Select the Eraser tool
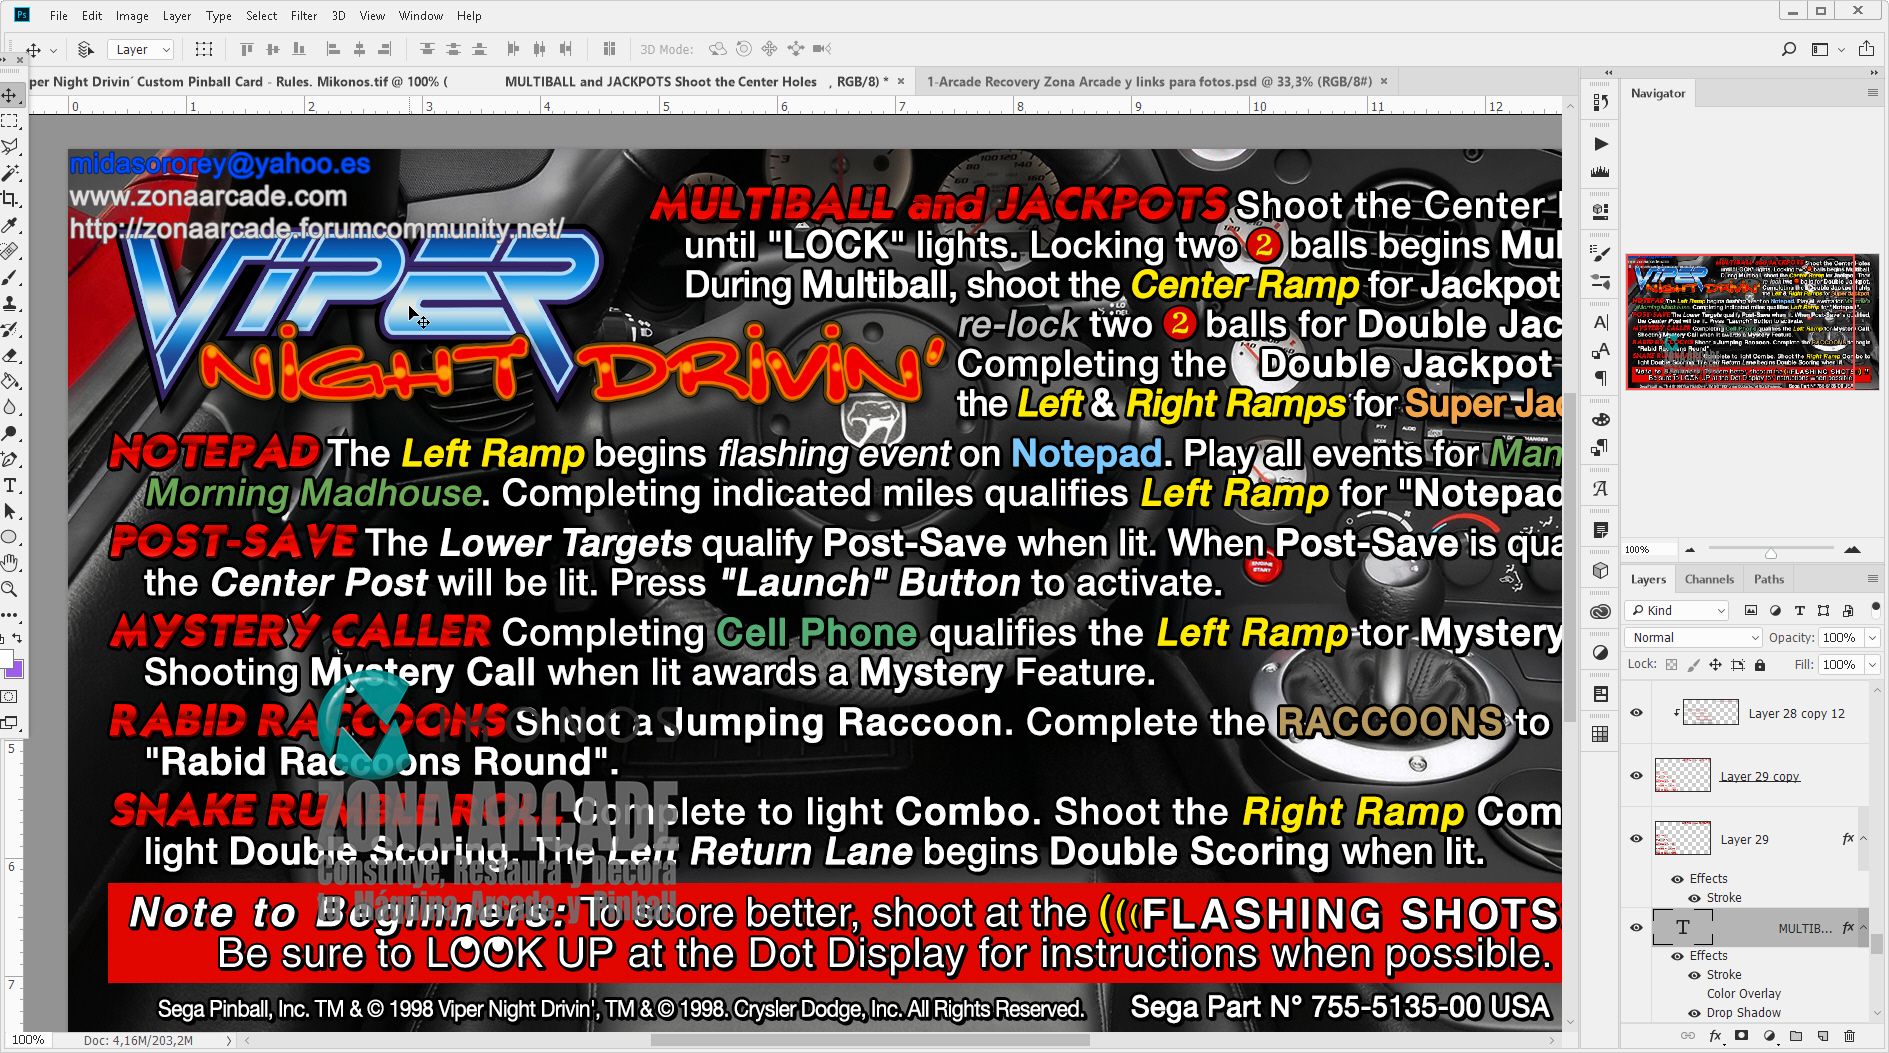Screen dimensions: 1889x1053 [x=10, y=355]
